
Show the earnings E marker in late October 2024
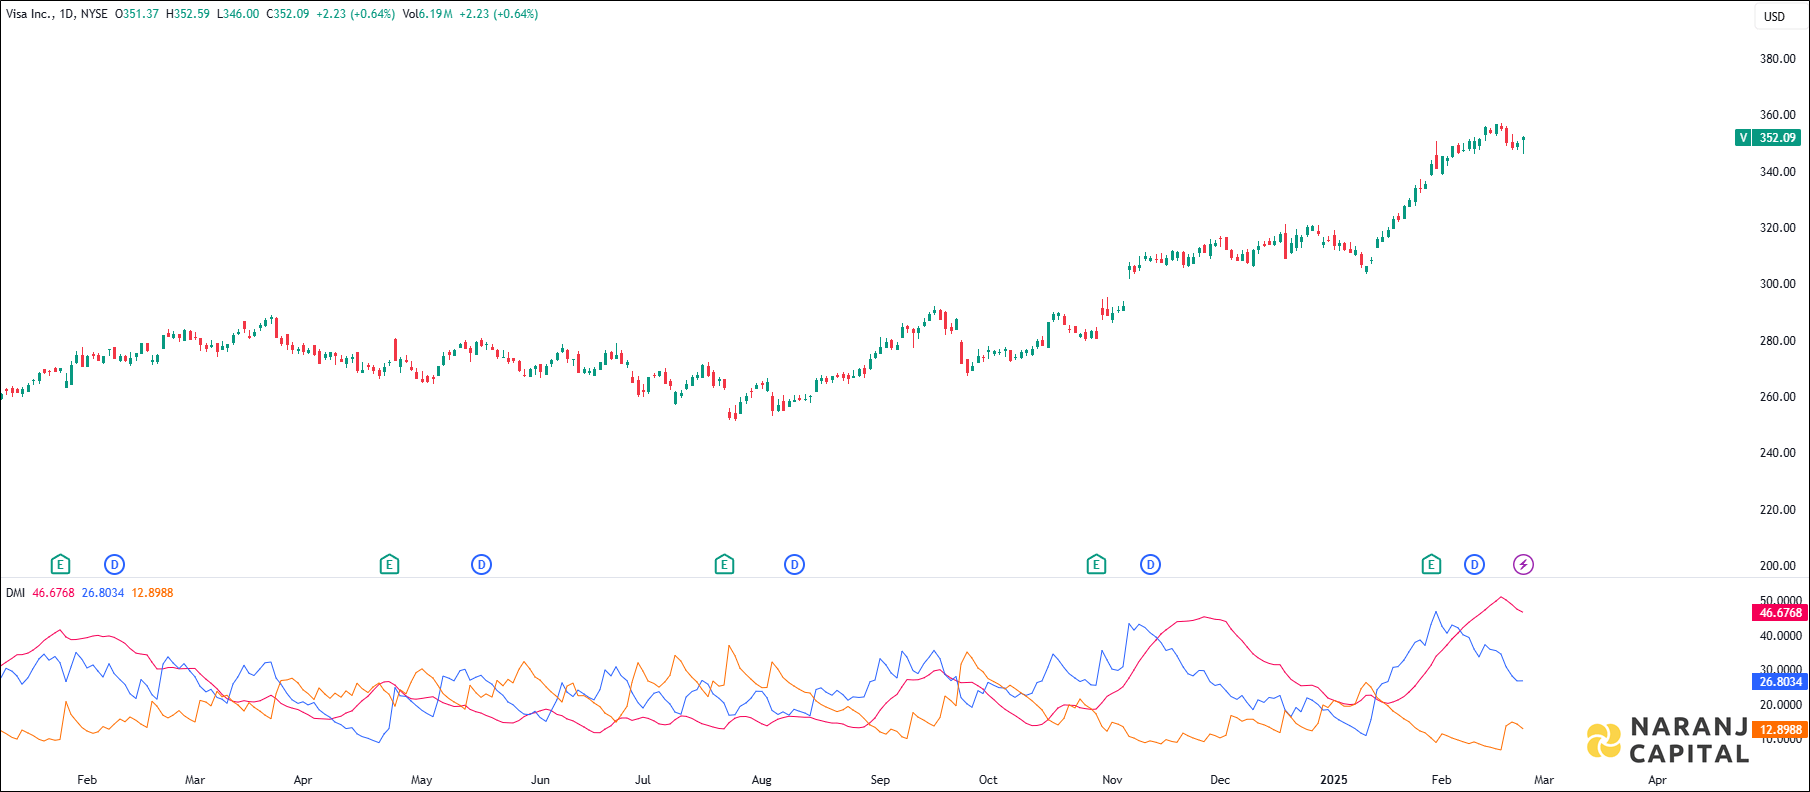coord(1096,565)
